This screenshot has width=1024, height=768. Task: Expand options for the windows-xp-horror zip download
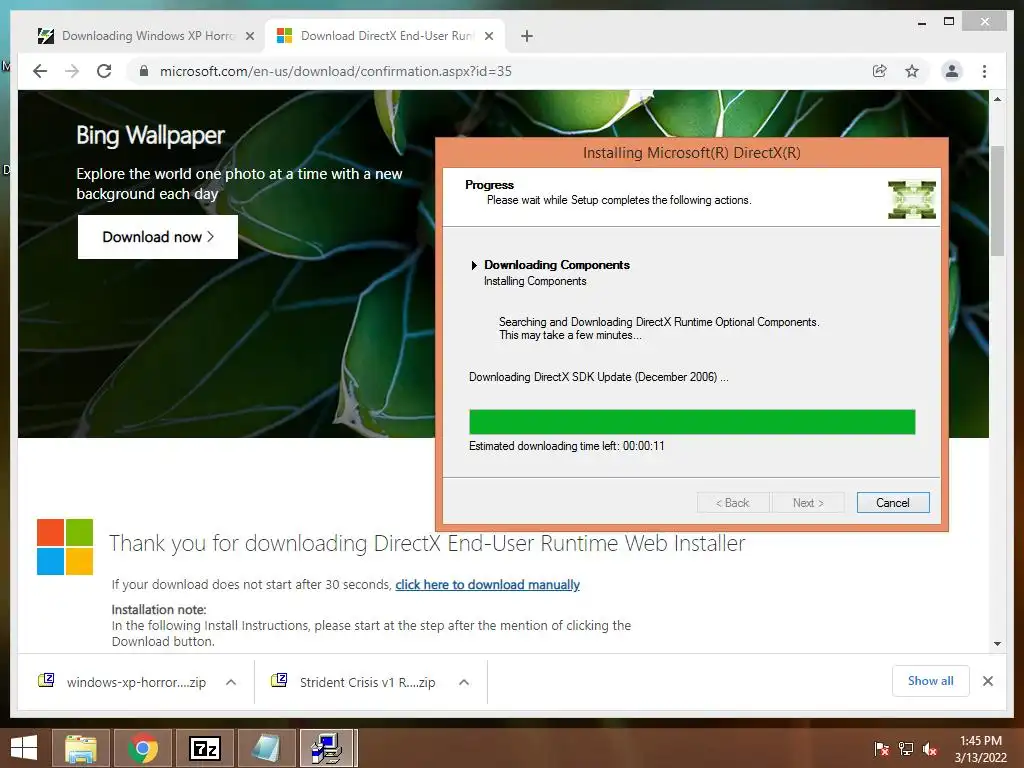click(x=231, y=682)
